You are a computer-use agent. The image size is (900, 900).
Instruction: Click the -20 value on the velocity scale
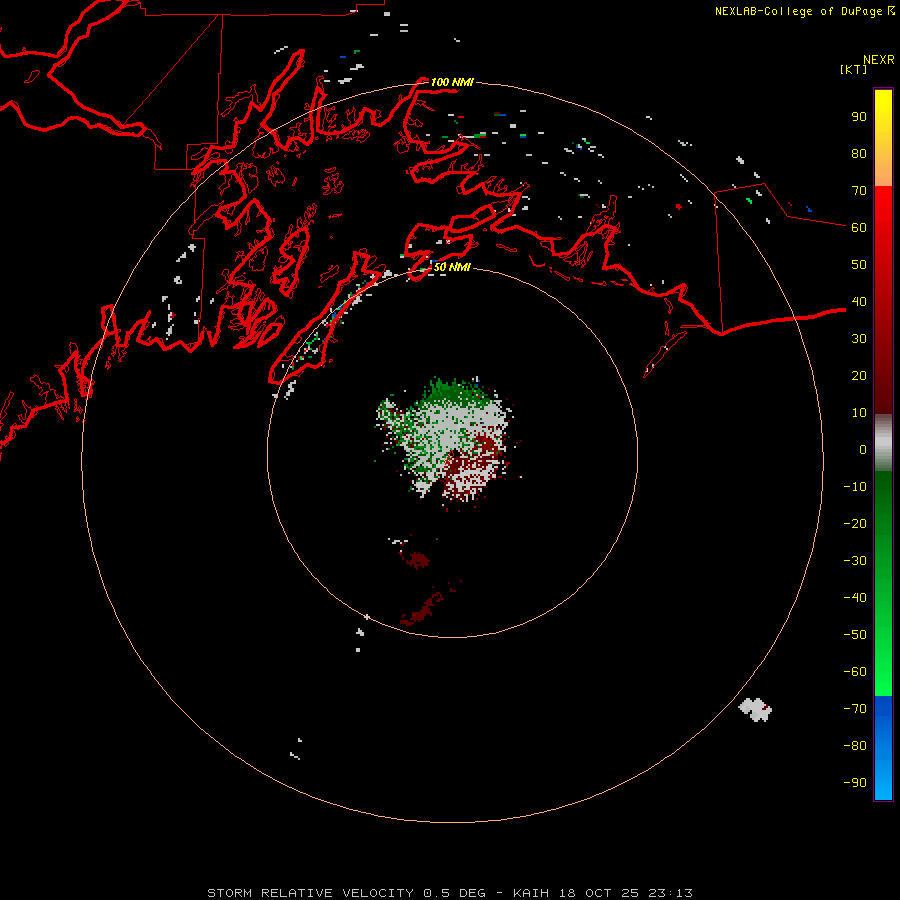click(855, 523)
